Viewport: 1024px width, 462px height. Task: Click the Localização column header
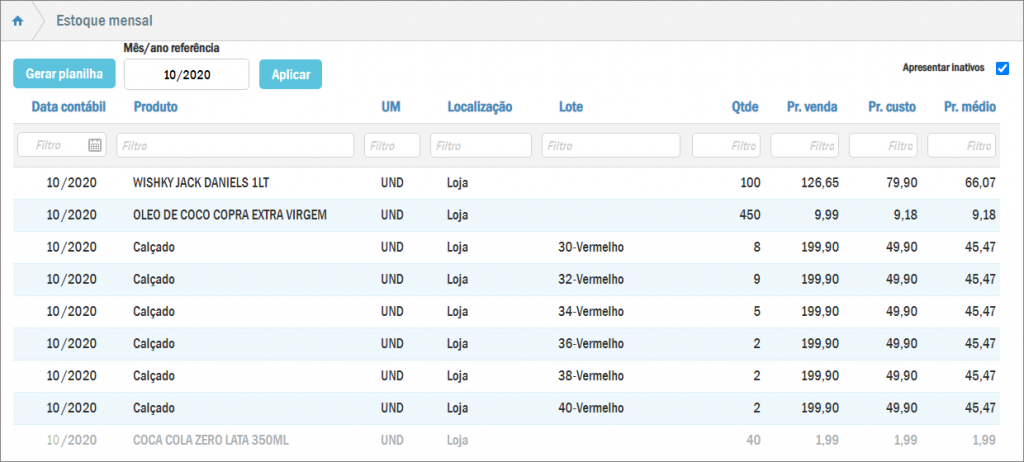point(479,107)
